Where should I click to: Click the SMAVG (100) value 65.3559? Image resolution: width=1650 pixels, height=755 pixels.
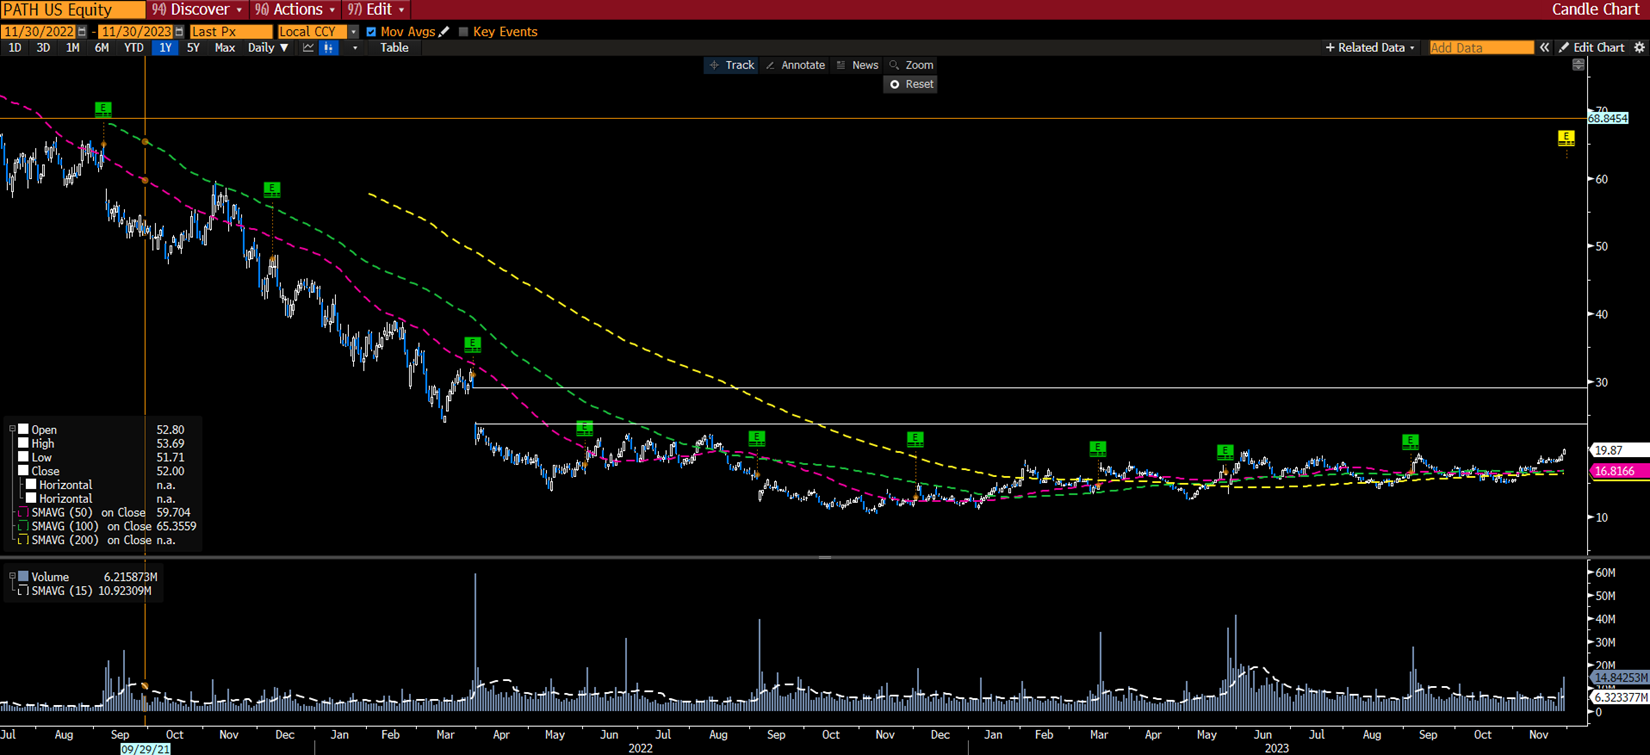pyautogui.click(x=176, y=526)
